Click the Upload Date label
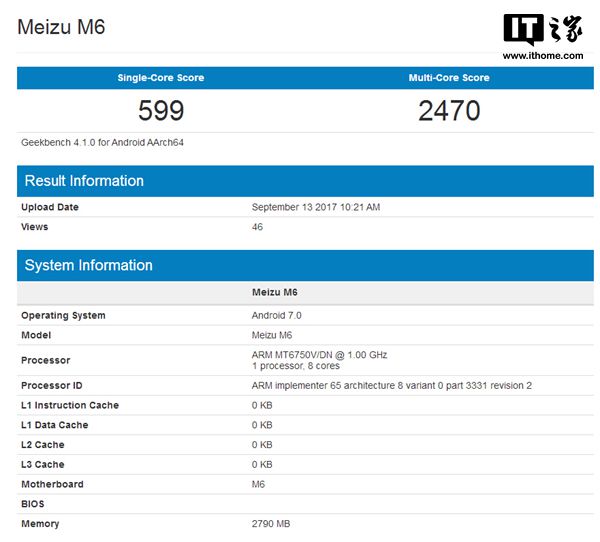This screenshot has height=542, width=600. (50, 207)
